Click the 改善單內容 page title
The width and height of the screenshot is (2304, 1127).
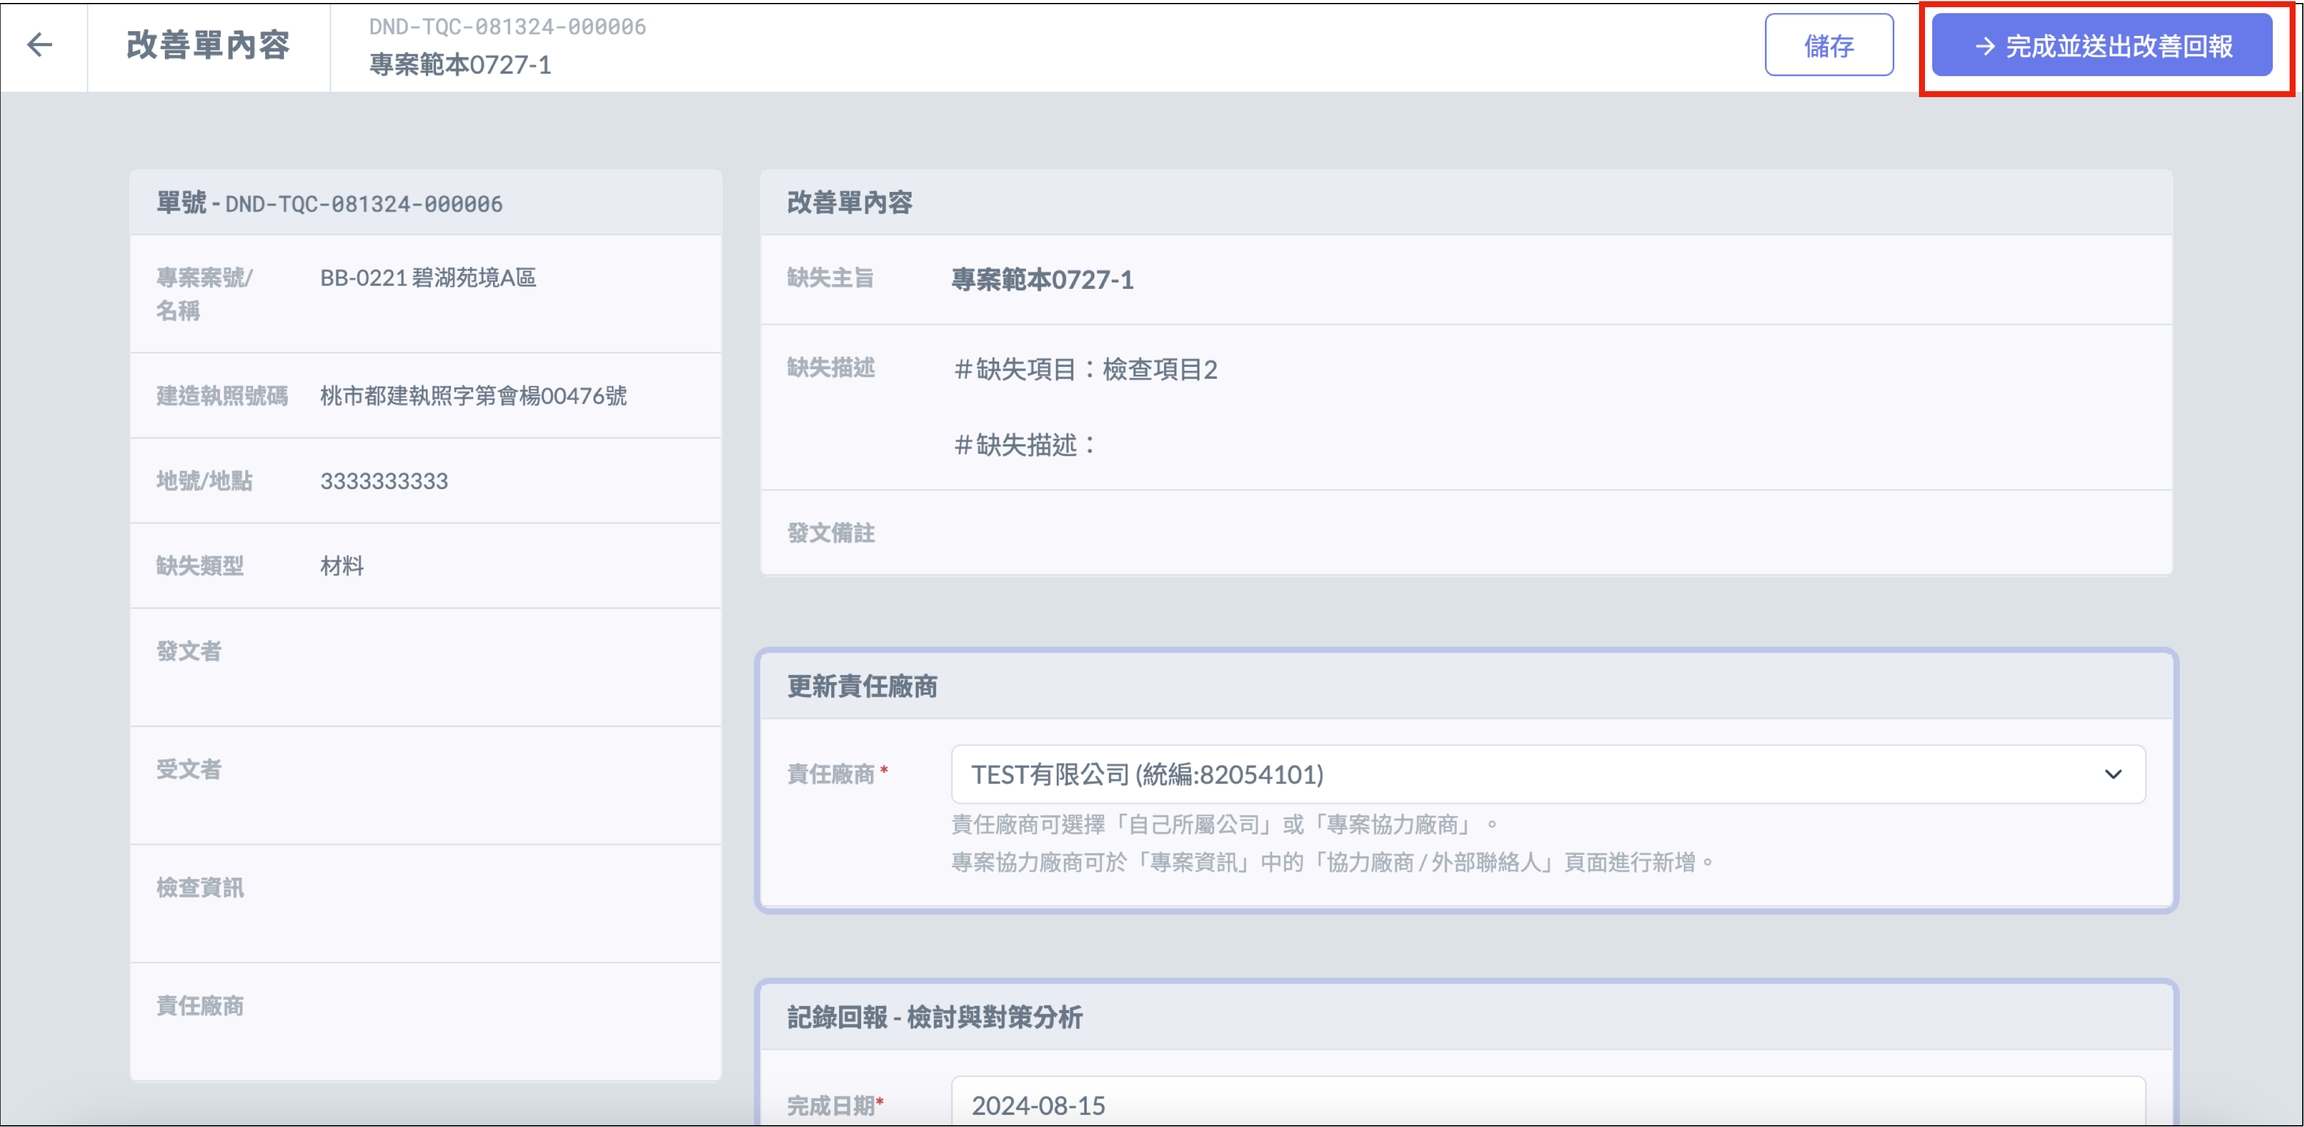(x=208, y=45)
